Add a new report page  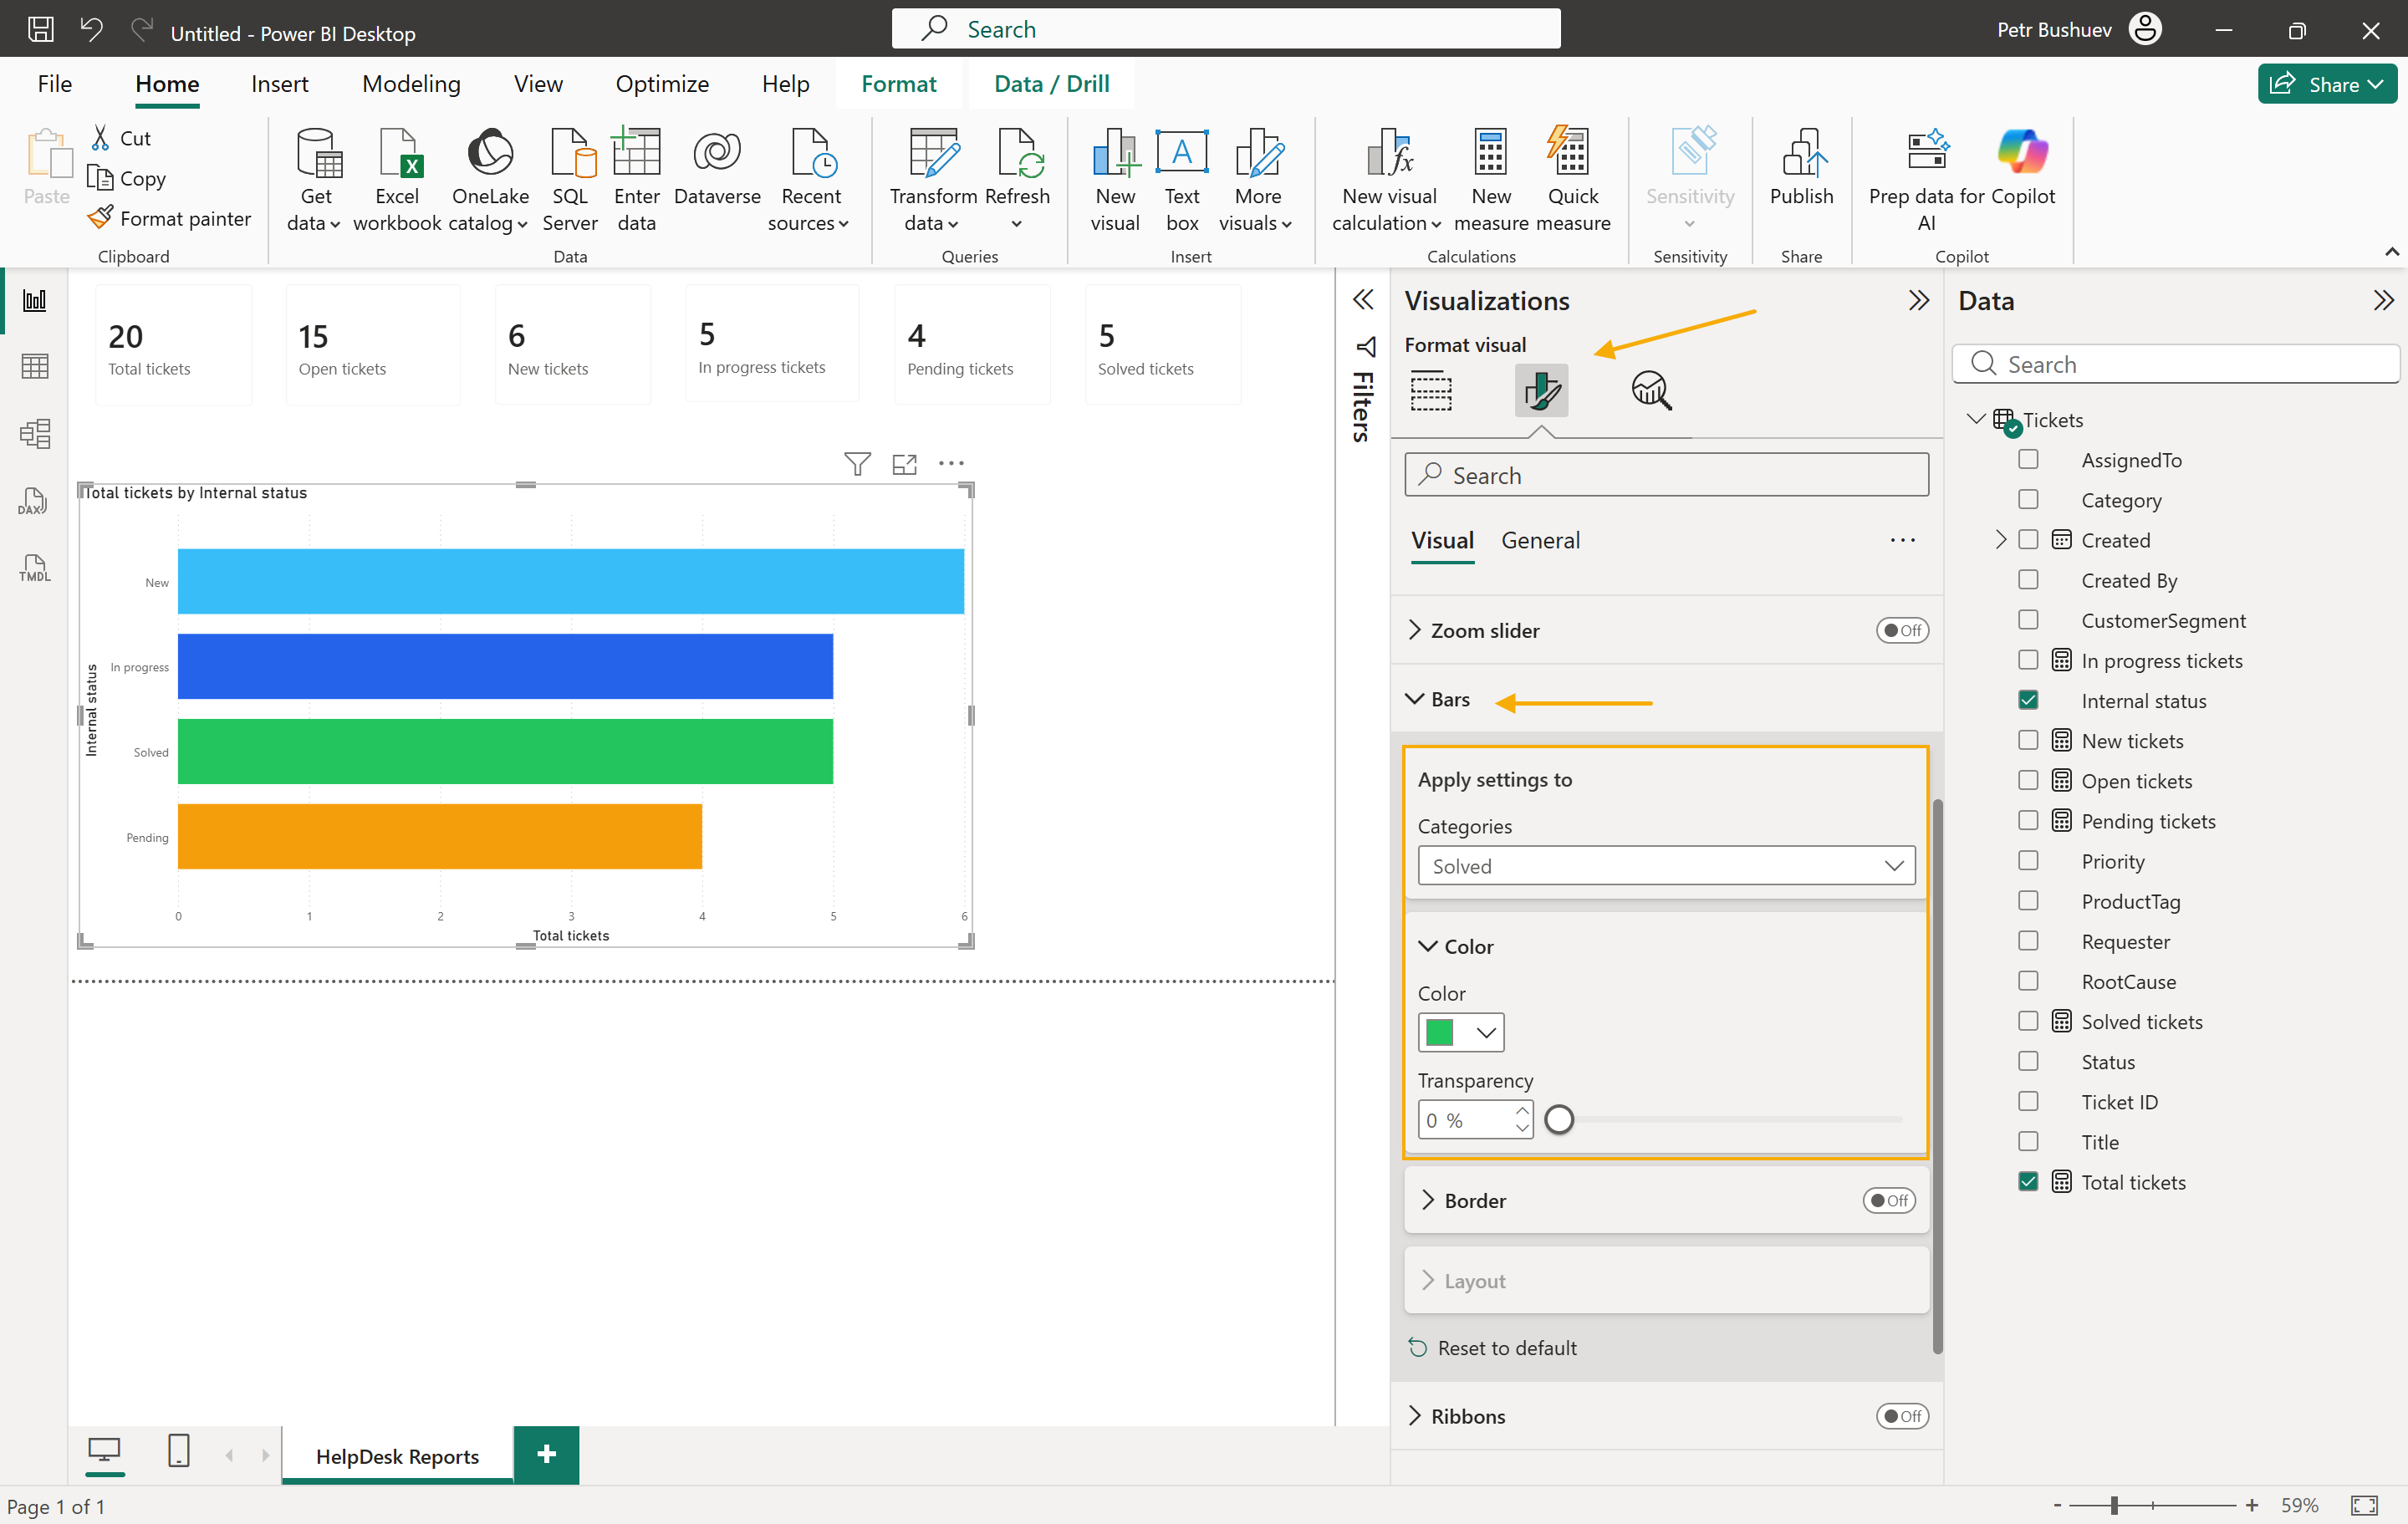pyautogui.click(x=546, y=1455)
